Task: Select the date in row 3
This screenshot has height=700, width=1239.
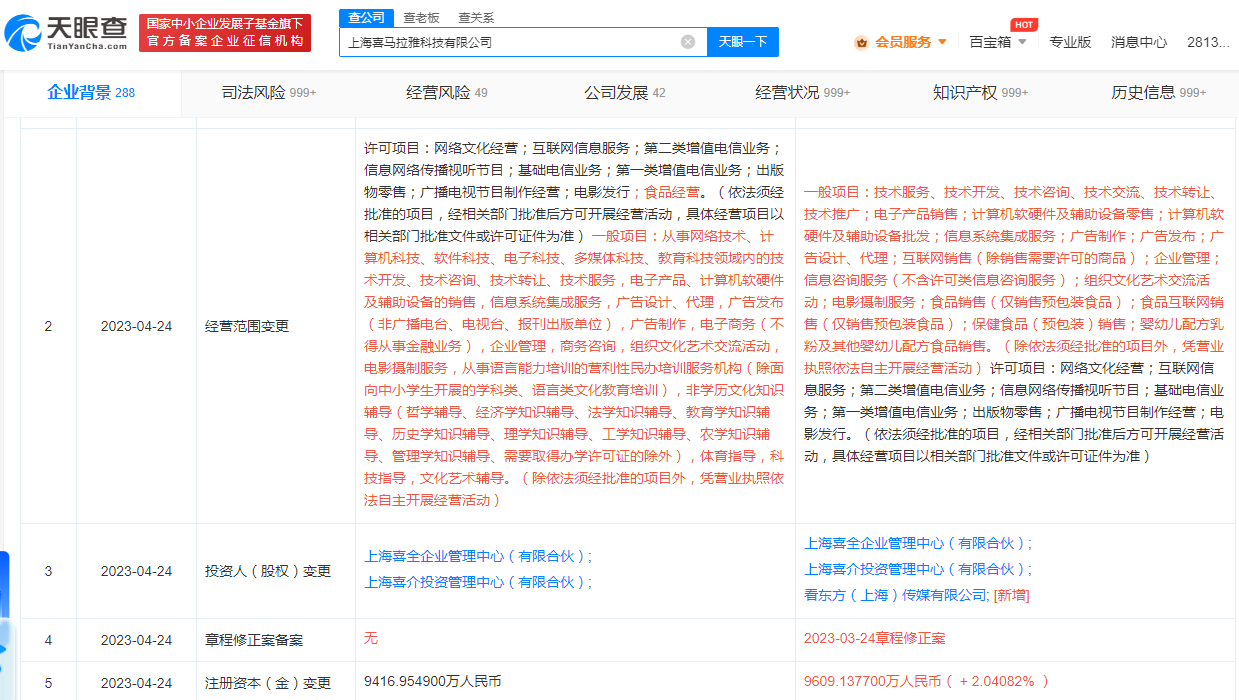Action: pyautogui.click(x=136, y=571)
